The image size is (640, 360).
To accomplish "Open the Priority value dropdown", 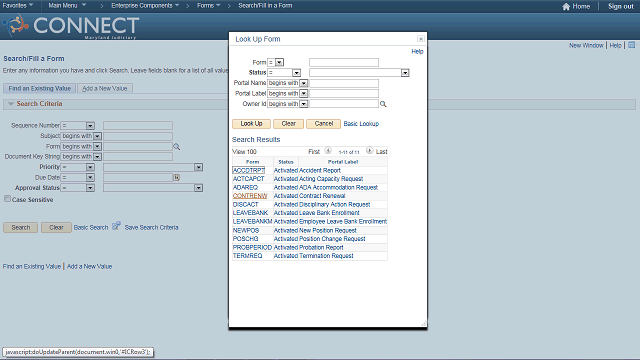I will click(198, 167).
